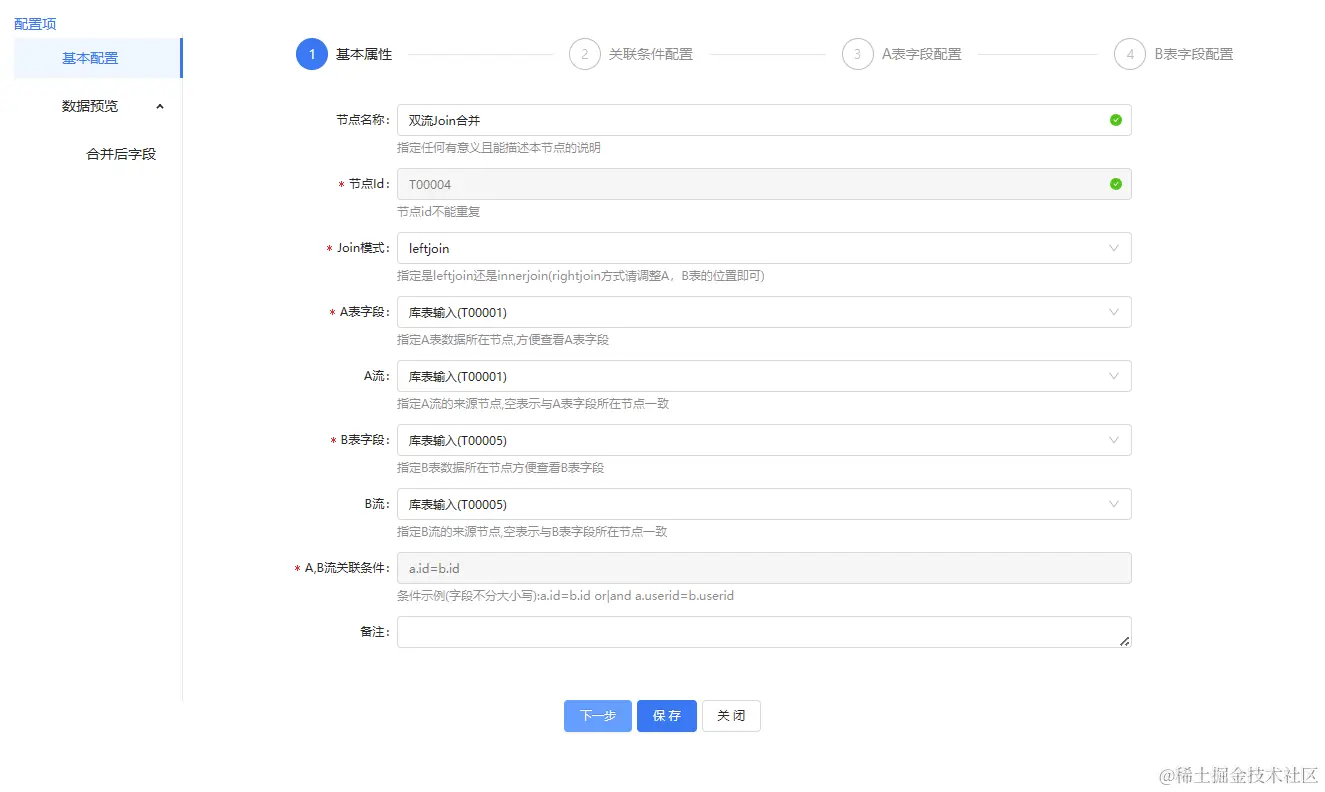The image size is (1325, 792).
Task: Click the 关闭 button
Action: 731,716
